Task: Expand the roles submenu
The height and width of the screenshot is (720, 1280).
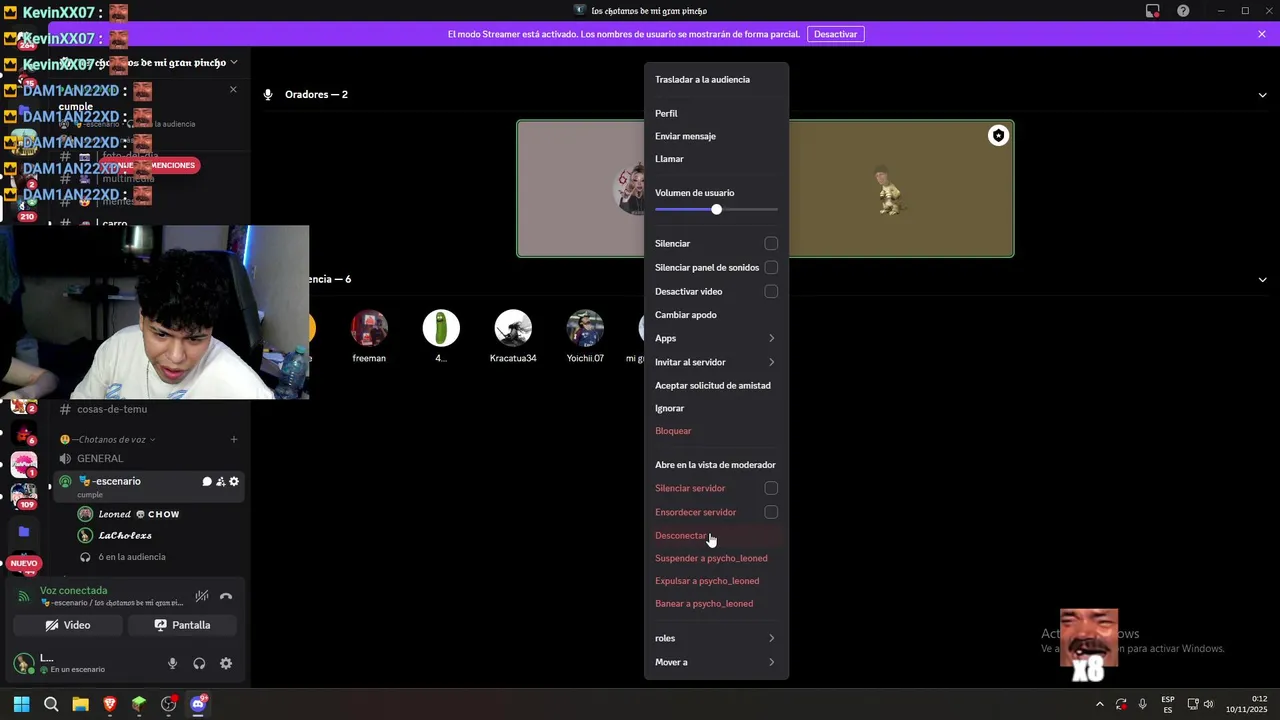Action: click(x=716, y=638)
